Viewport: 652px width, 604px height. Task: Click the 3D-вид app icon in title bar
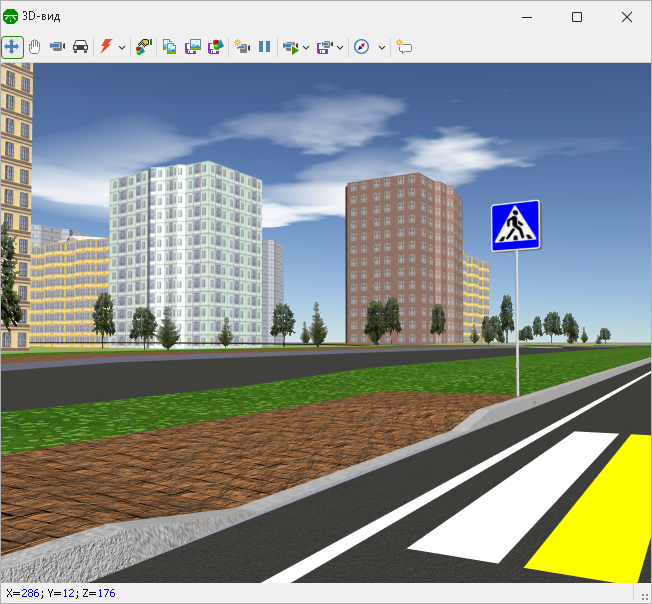point(10,17)
